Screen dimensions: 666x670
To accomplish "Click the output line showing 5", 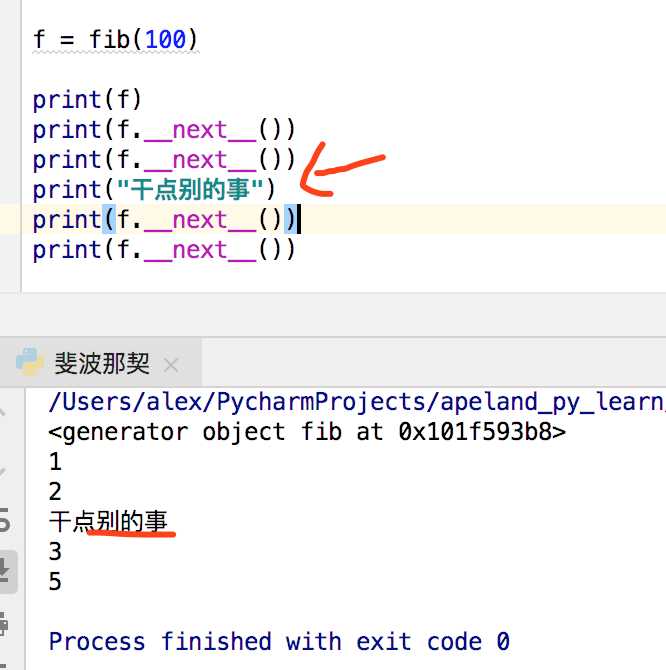I will coord(55,582).
